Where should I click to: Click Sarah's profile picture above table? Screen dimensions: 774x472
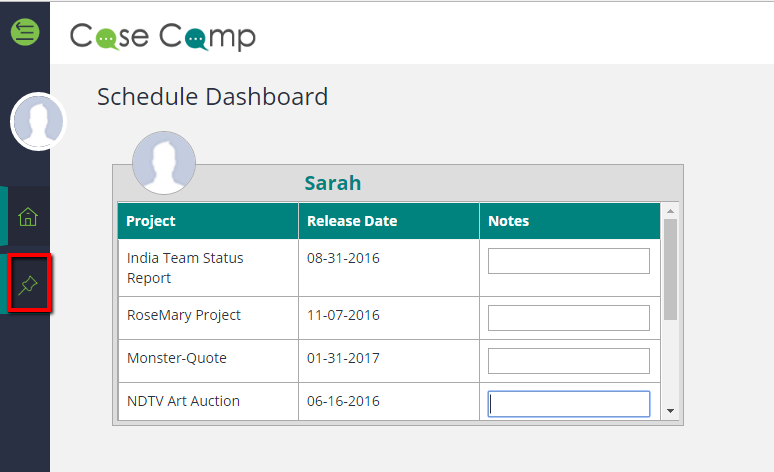tap(164, 163)
